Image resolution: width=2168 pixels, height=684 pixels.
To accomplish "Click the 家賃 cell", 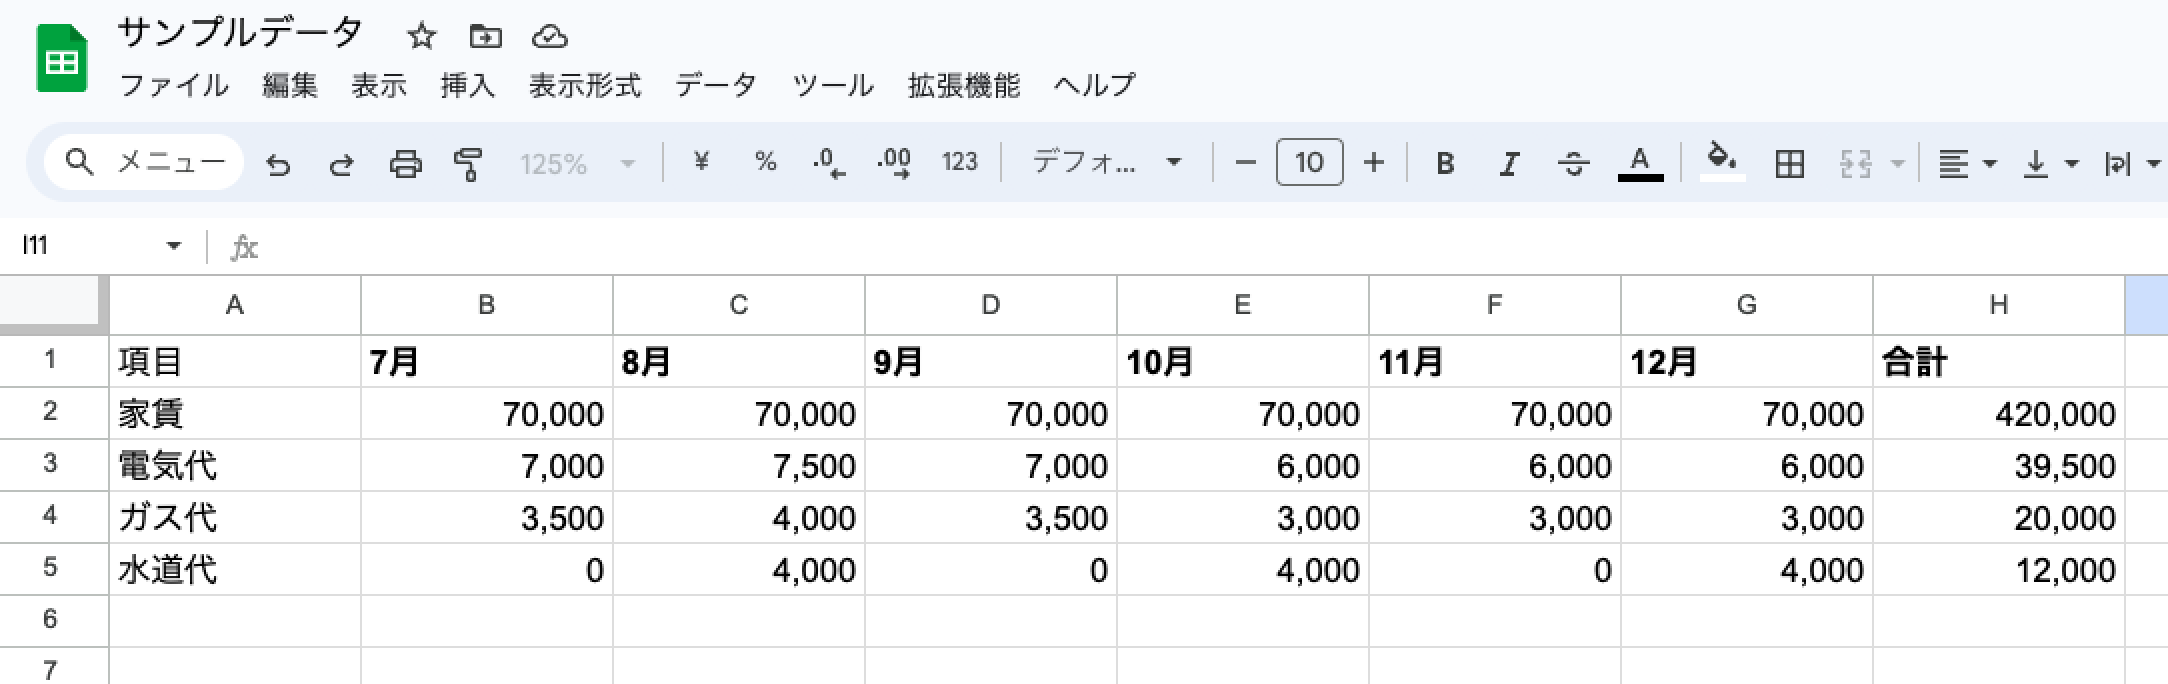I will tap(235, 413).
